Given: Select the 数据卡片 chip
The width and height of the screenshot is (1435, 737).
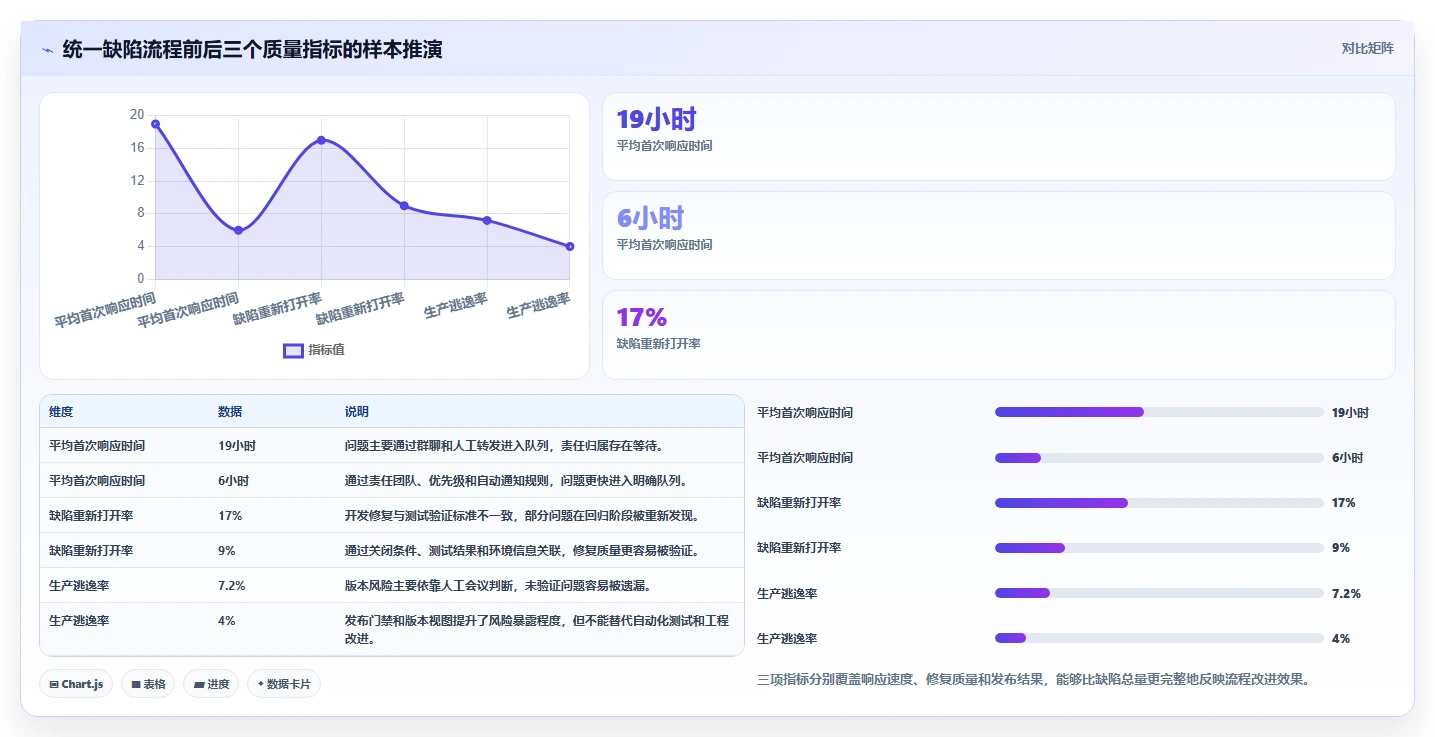Looking at the screenshot, I should (284, 684).
